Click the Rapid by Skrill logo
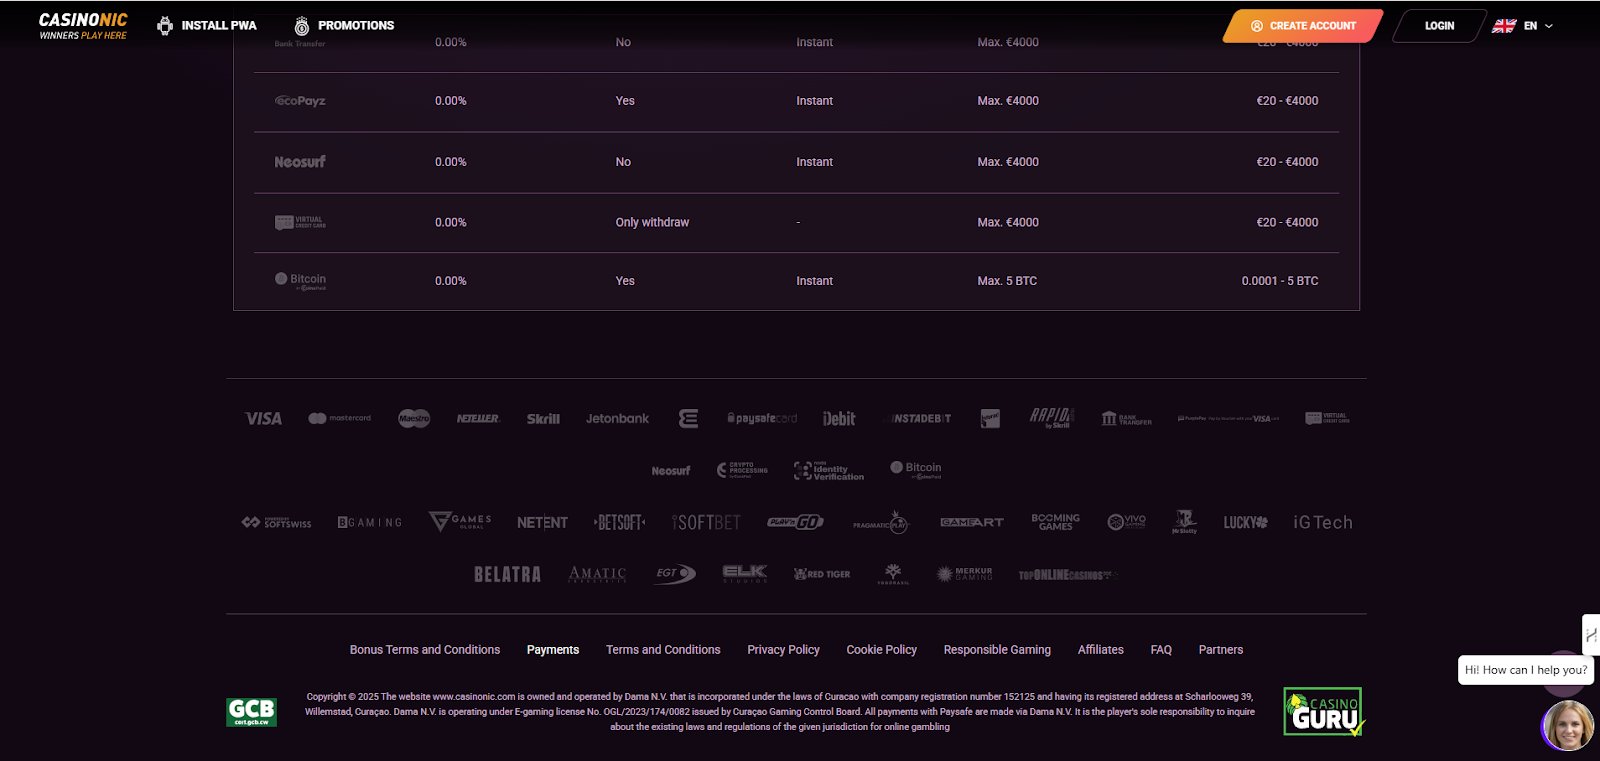This screenshot has height=761, width=1600. (x=1052, y=418)
